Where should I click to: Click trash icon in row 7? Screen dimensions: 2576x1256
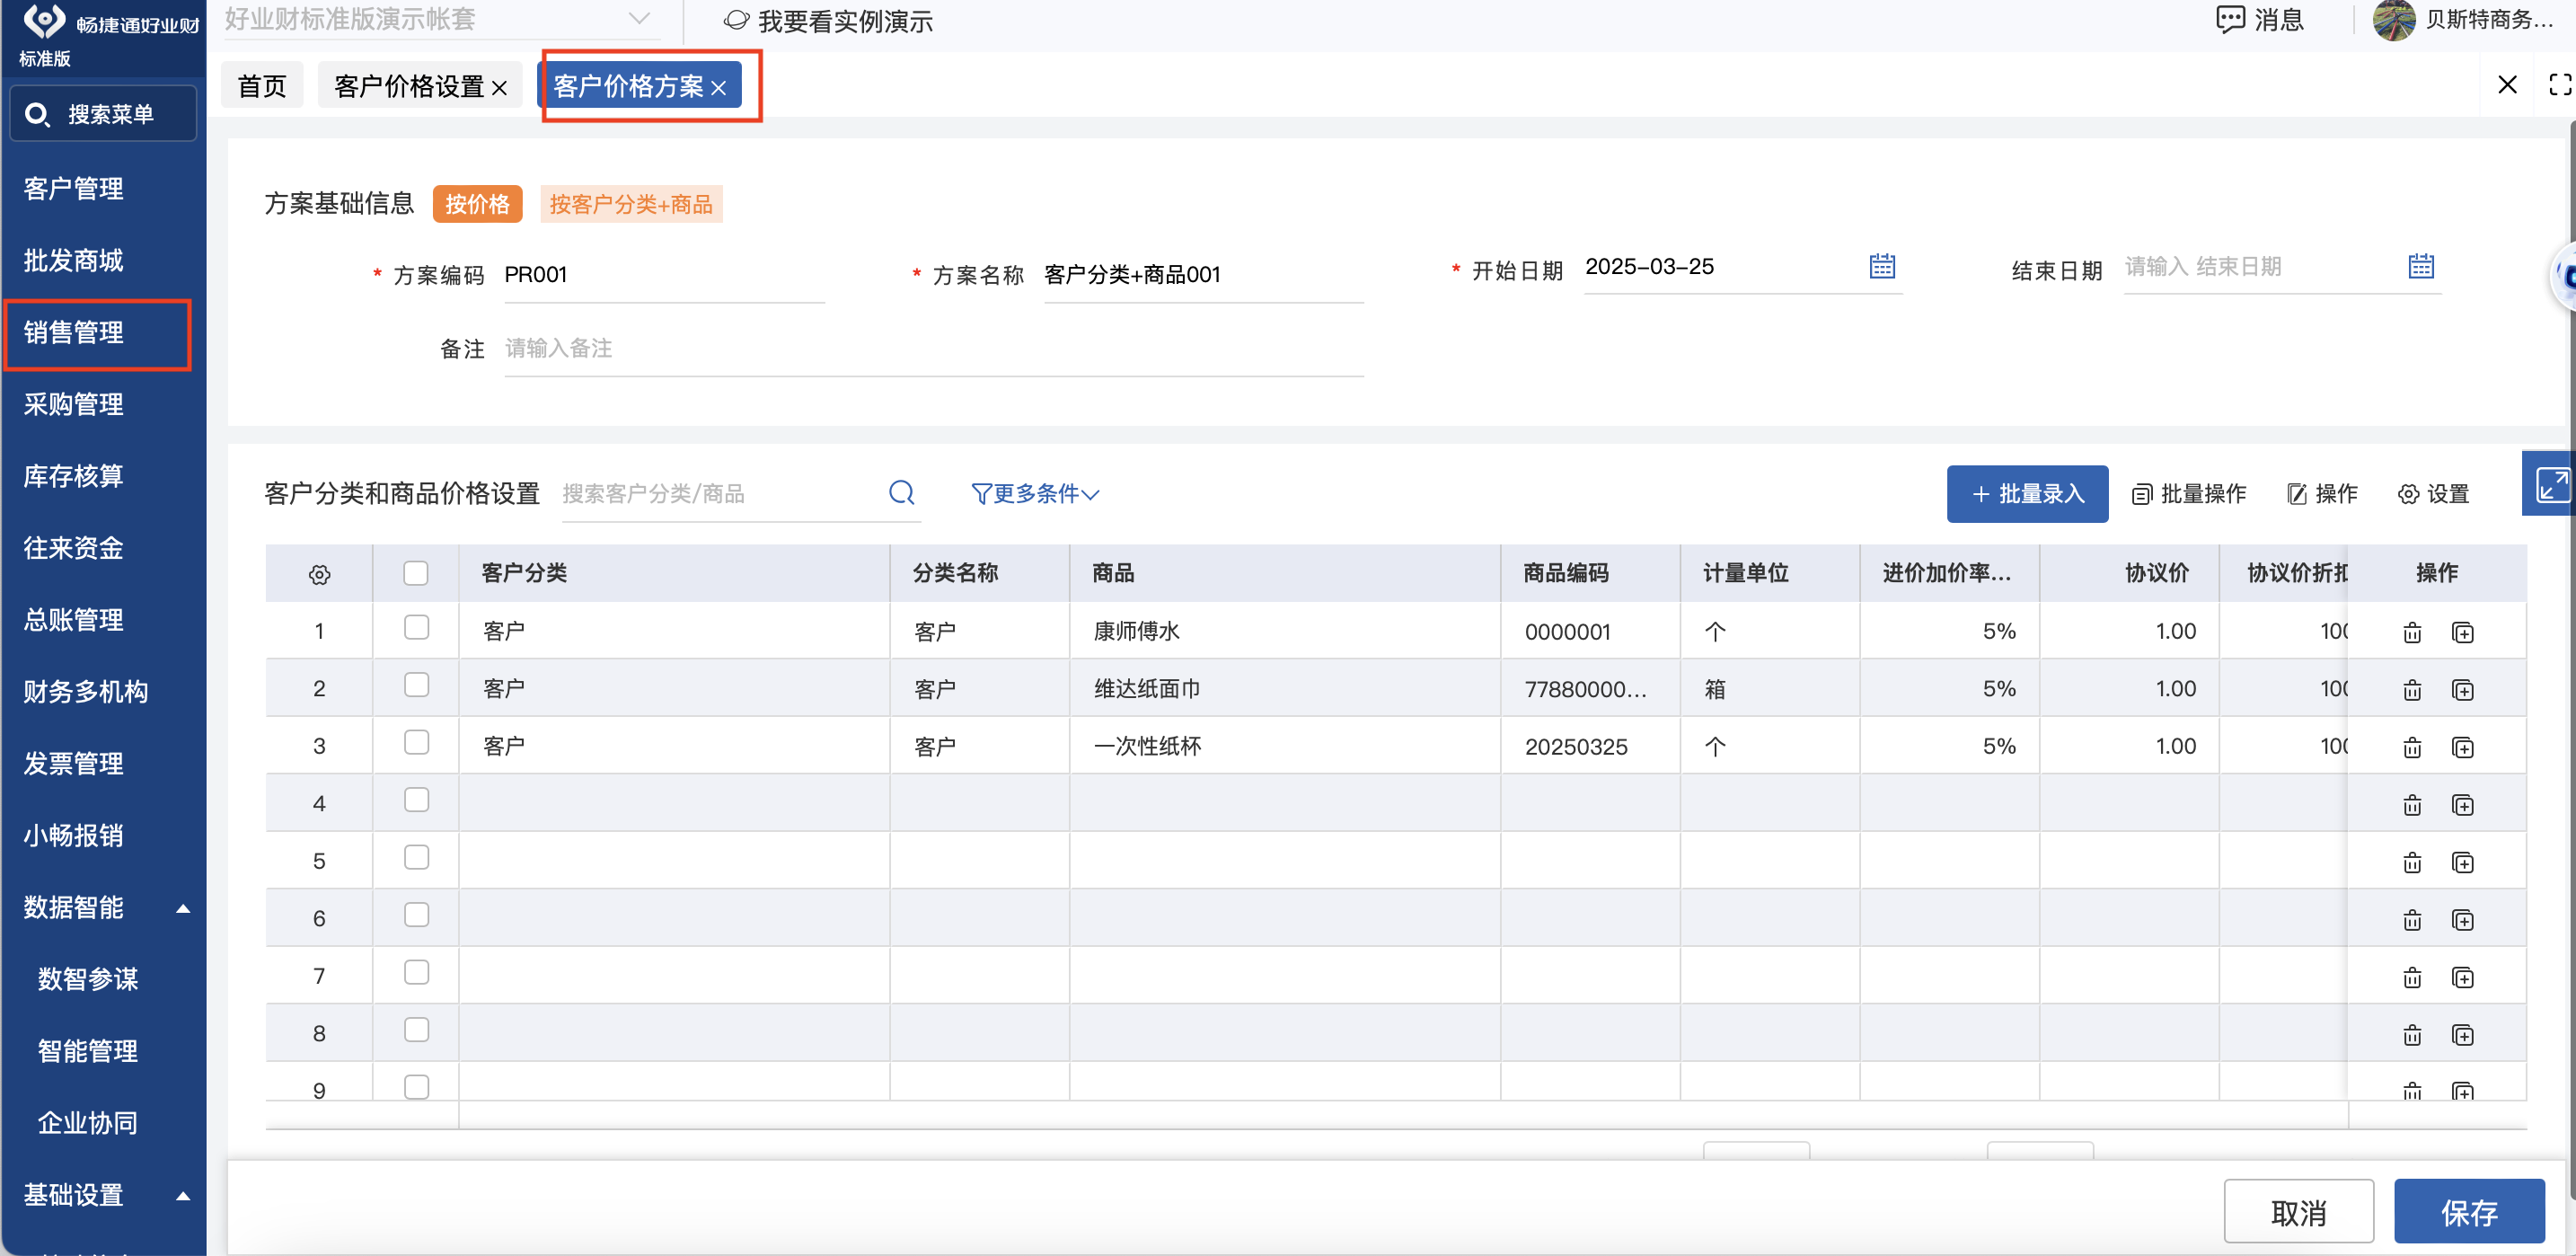point(2412,977)
